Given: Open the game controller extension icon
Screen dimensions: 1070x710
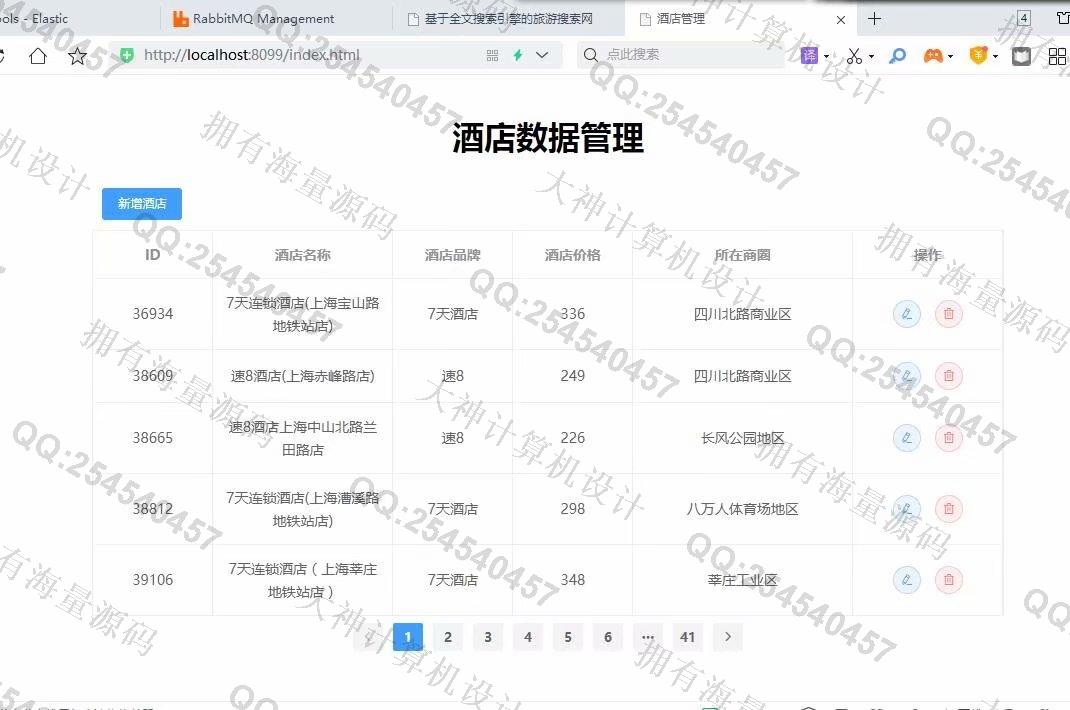Looking at the screenshot, I should coord(933,55).
